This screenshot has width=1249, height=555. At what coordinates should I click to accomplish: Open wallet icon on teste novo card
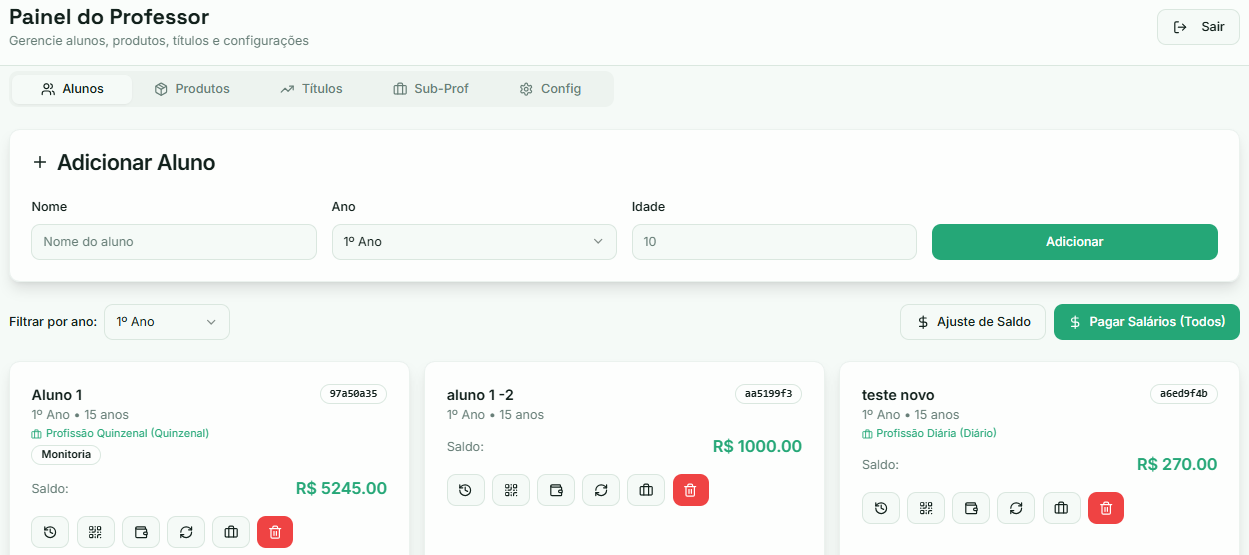pyautogui.click(x=971, y=508)
